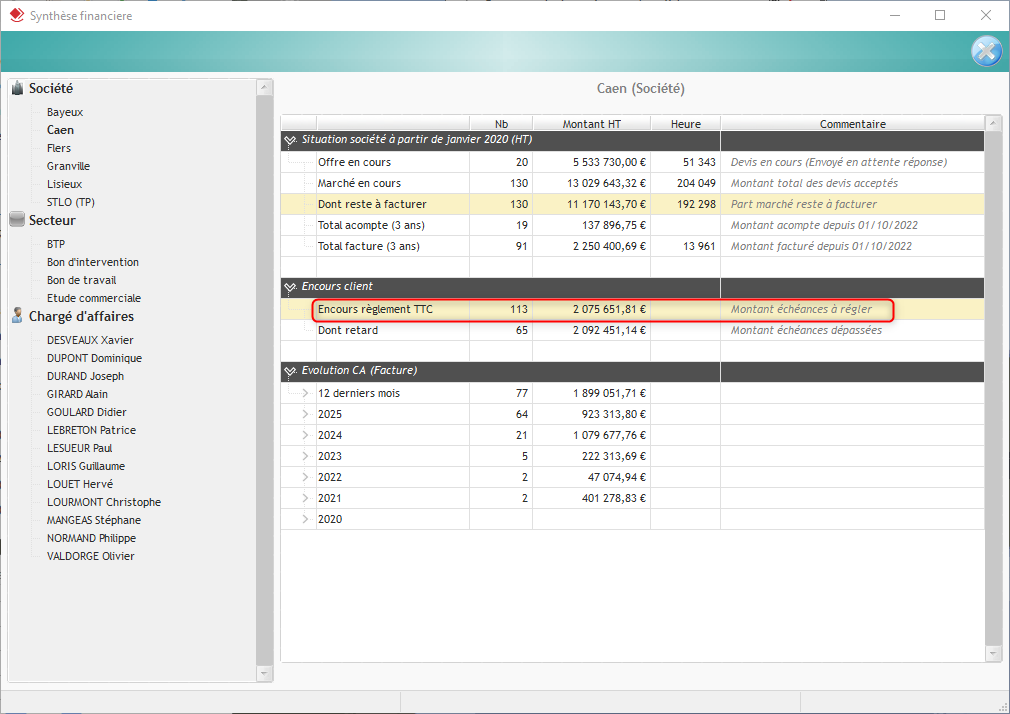Choose BTP under Secteur
Viewport: 1010px width, 714px height.
(56, 244)
